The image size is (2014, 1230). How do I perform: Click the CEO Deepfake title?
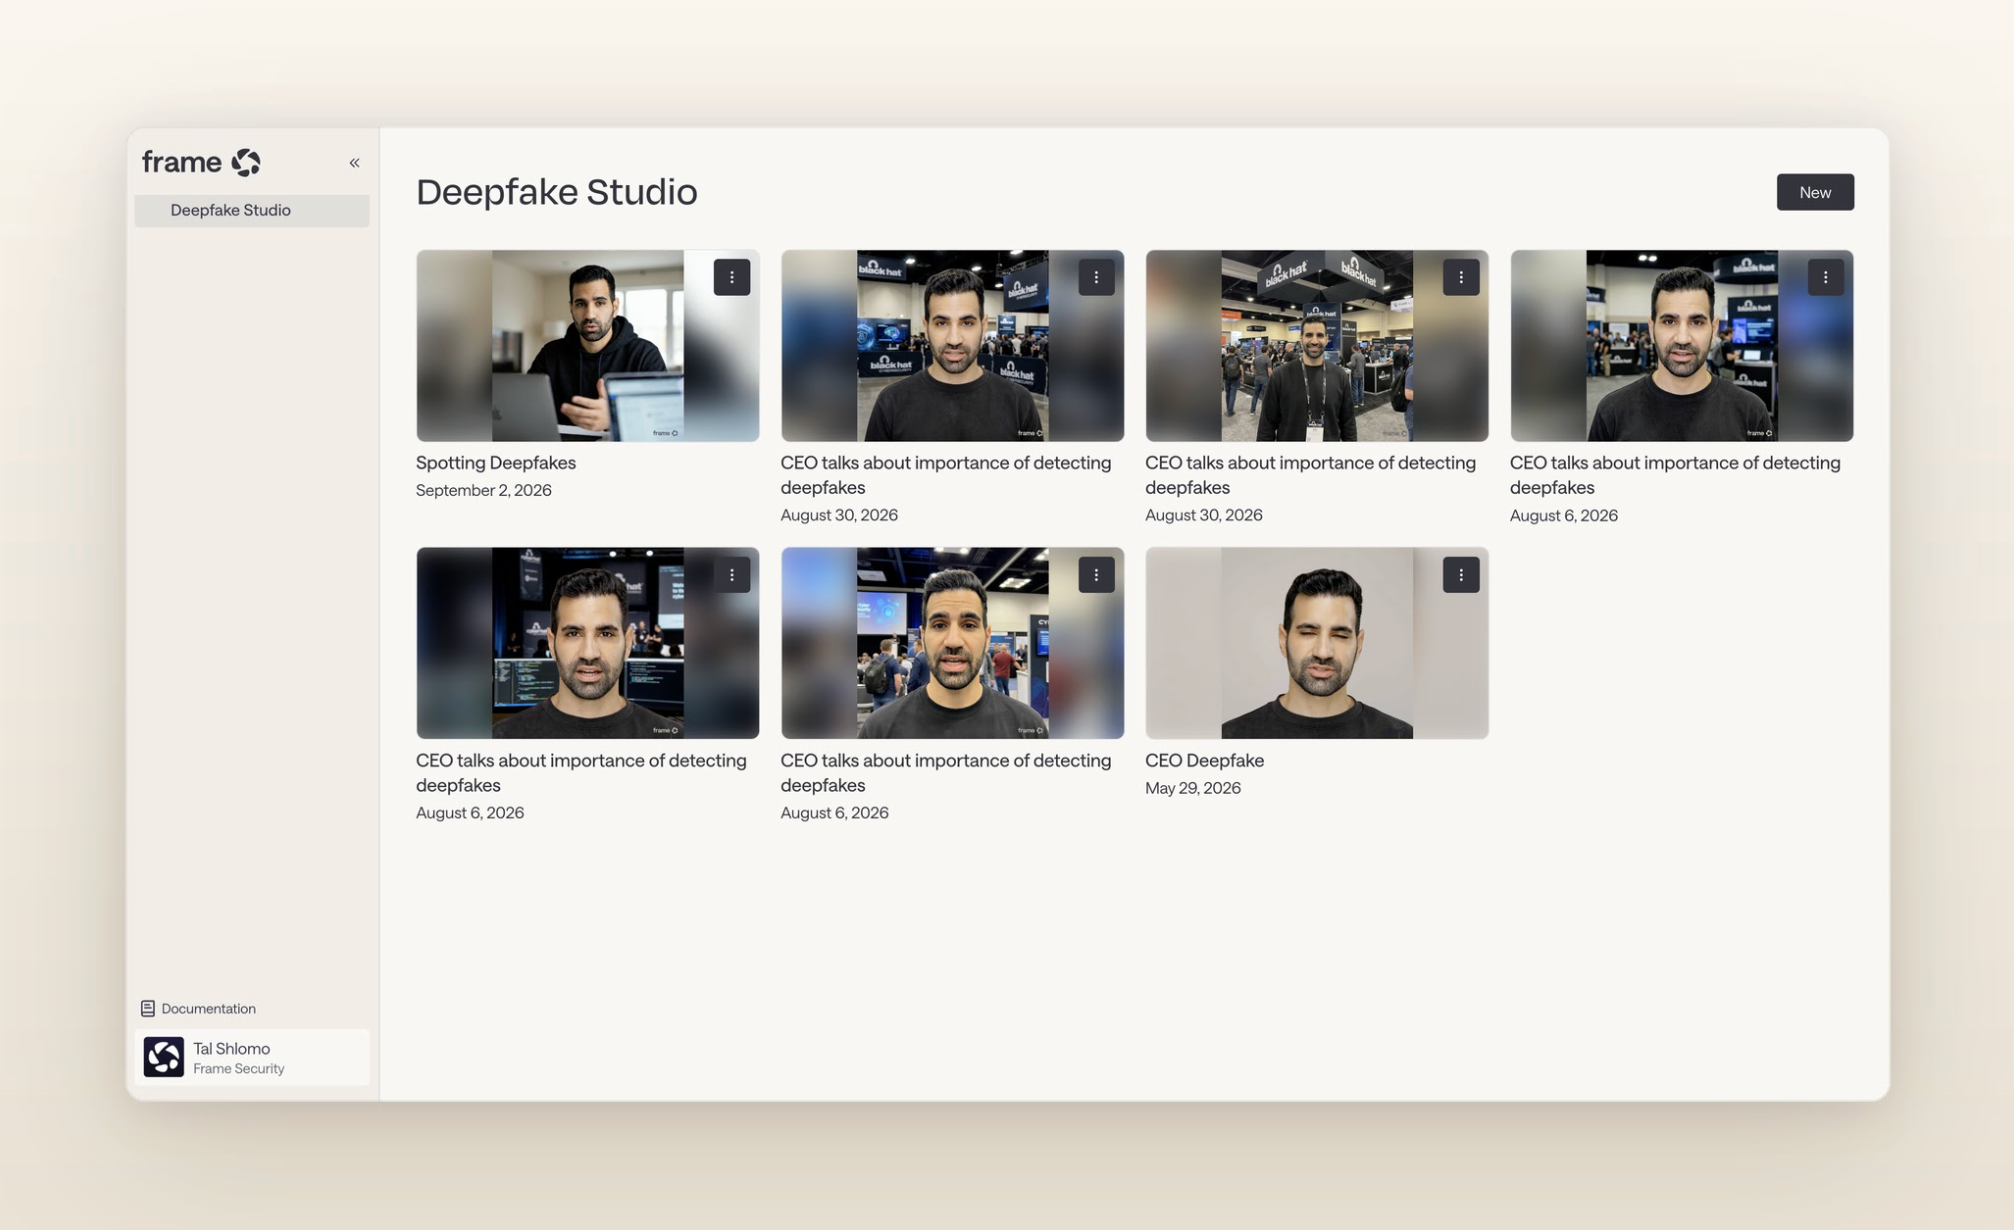pos(1204,761)
